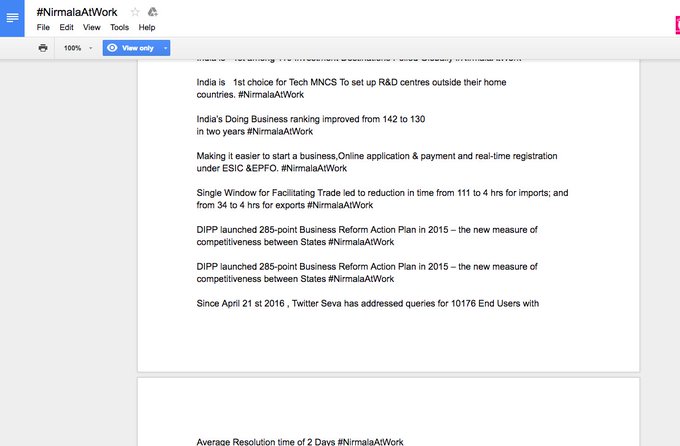Click the pink icon at top right
This screenshot has height=446, width=680.
(x=677, y=25)
